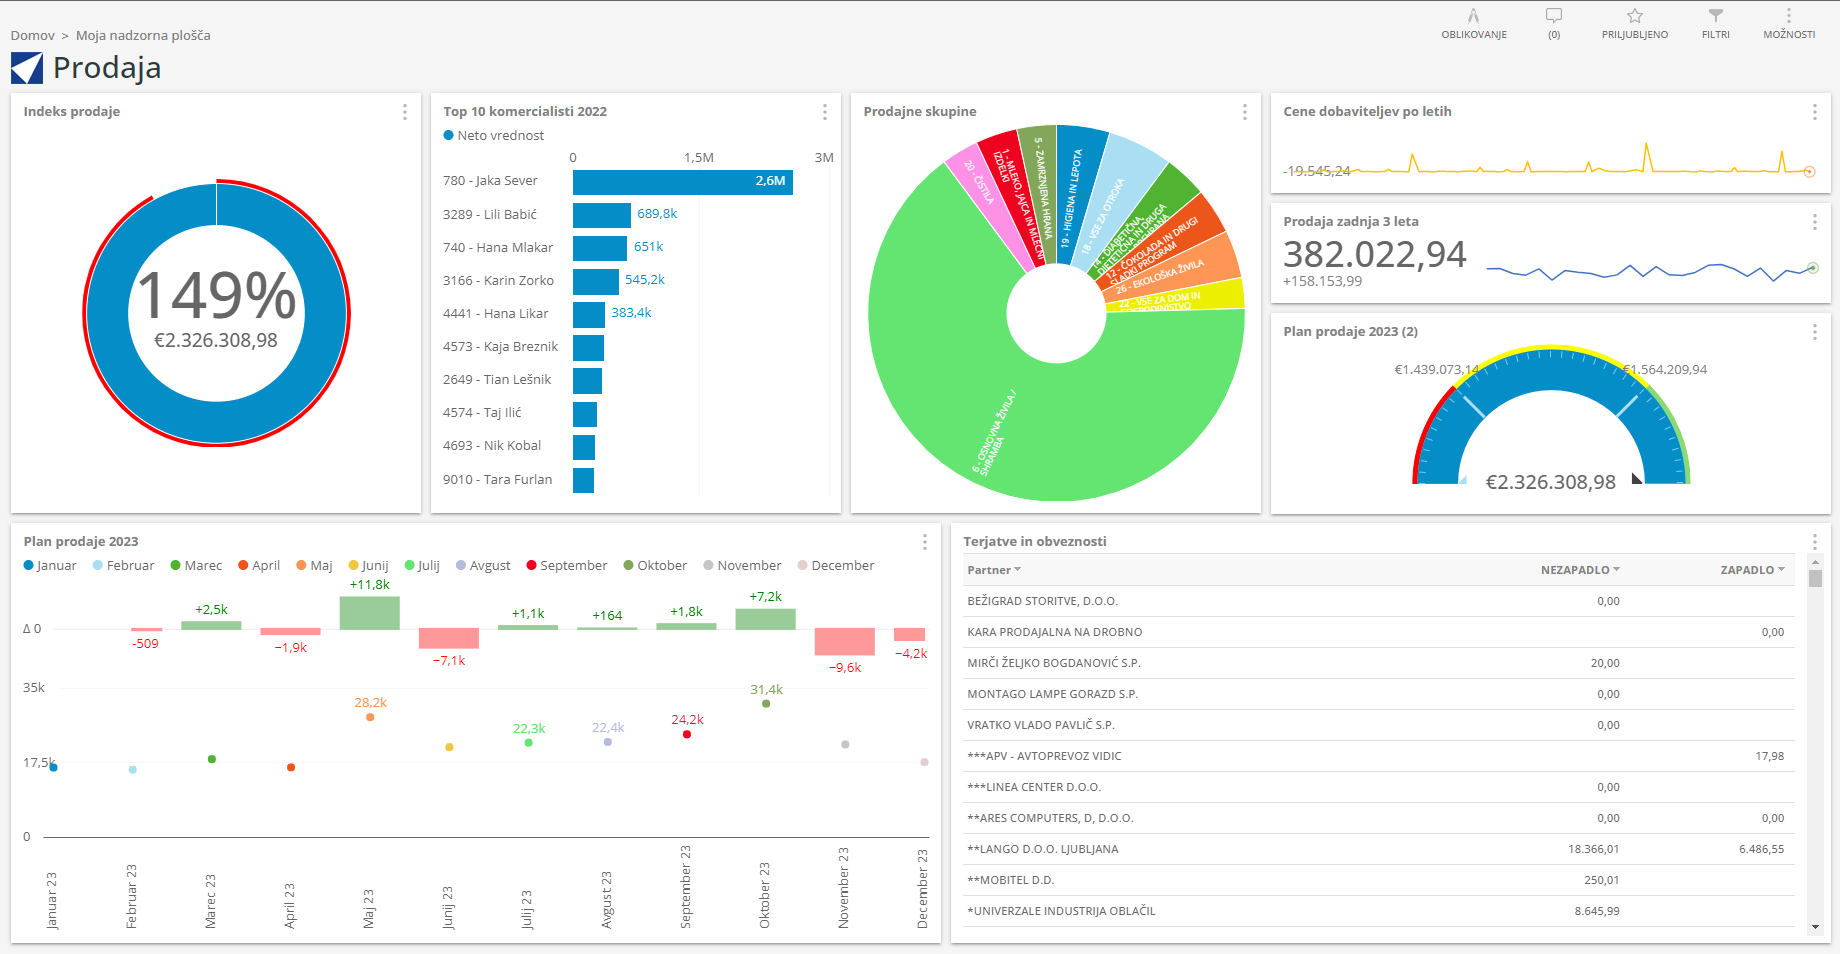The height and width of the screenshot is (954, 1840).
Task: Open kebab menu of Indeks prodaje
Action: pos(405,112)
